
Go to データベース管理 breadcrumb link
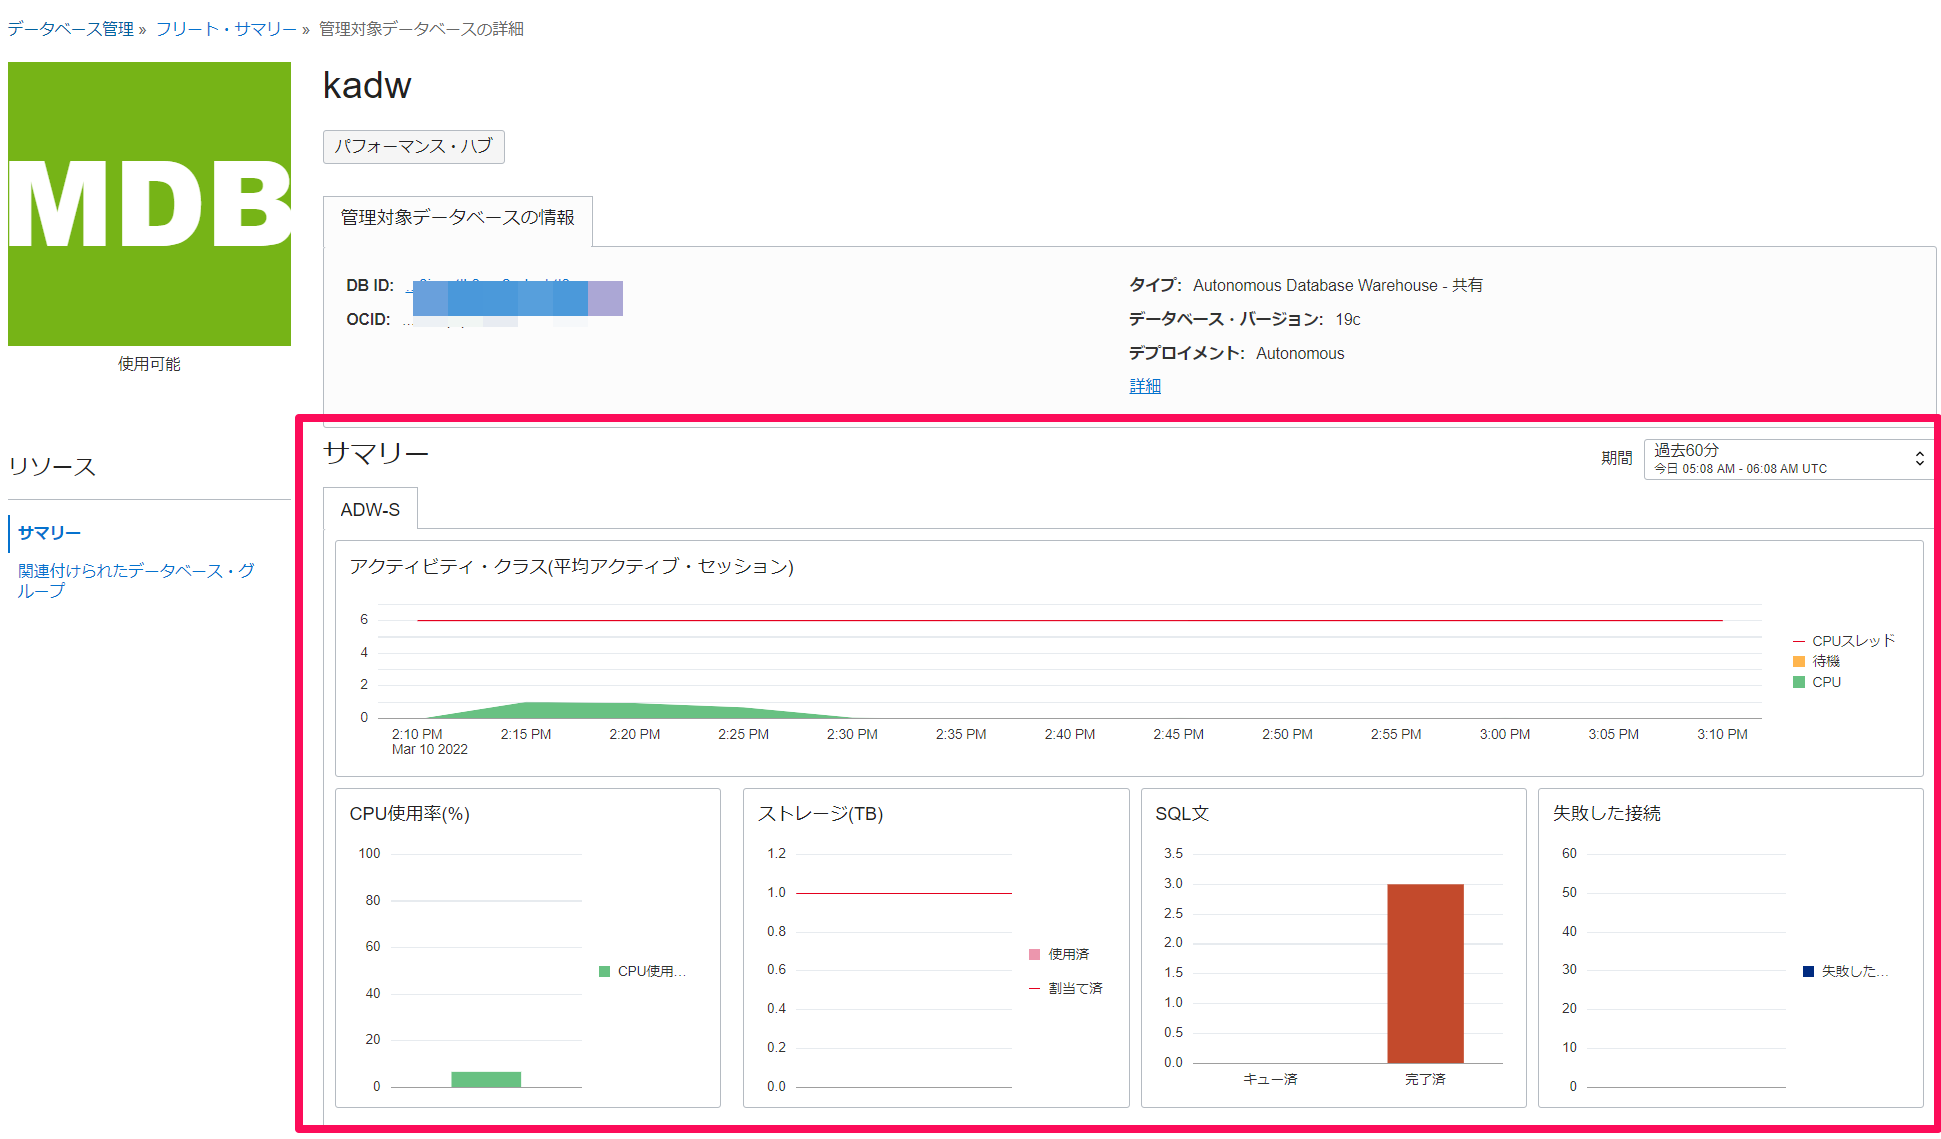point(70,29)
